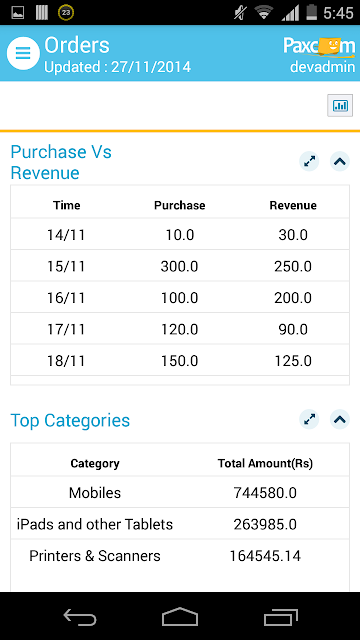Select the Printers & Scanners row
The height and width of the screenshot is (640, 360).
click(x=180, y=556)
